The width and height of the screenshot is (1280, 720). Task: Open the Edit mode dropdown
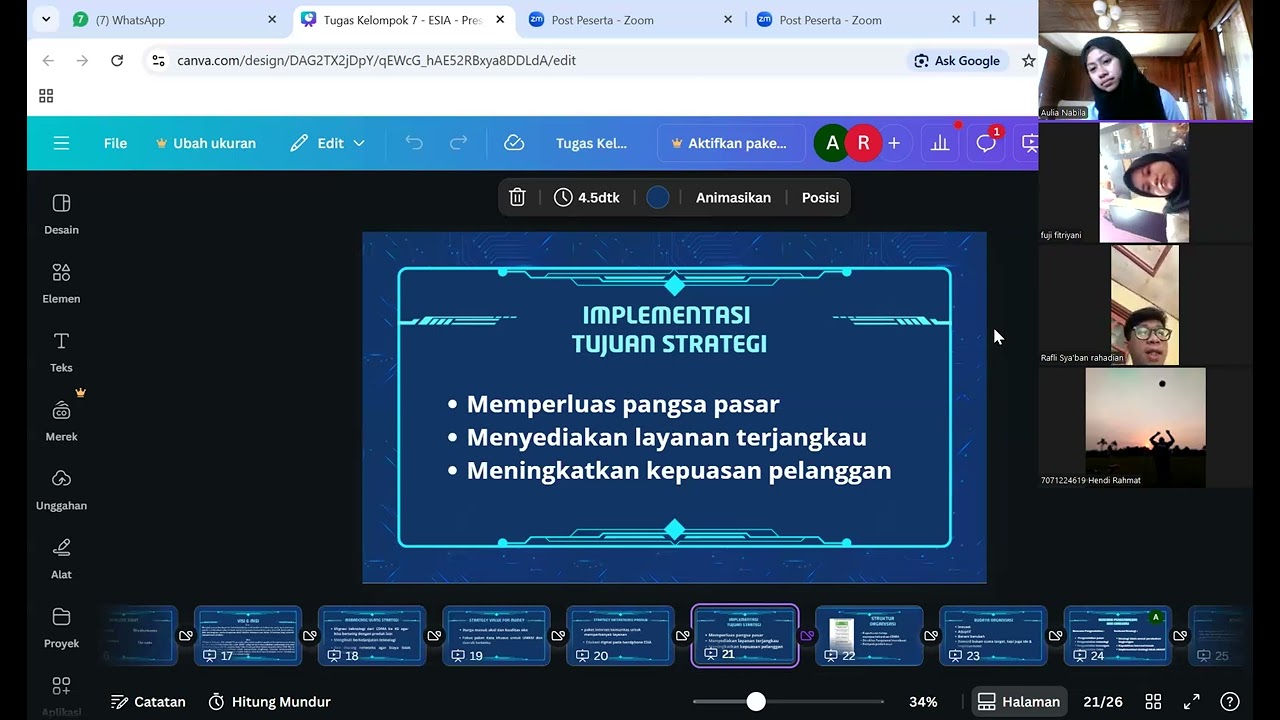click(328, 143)
